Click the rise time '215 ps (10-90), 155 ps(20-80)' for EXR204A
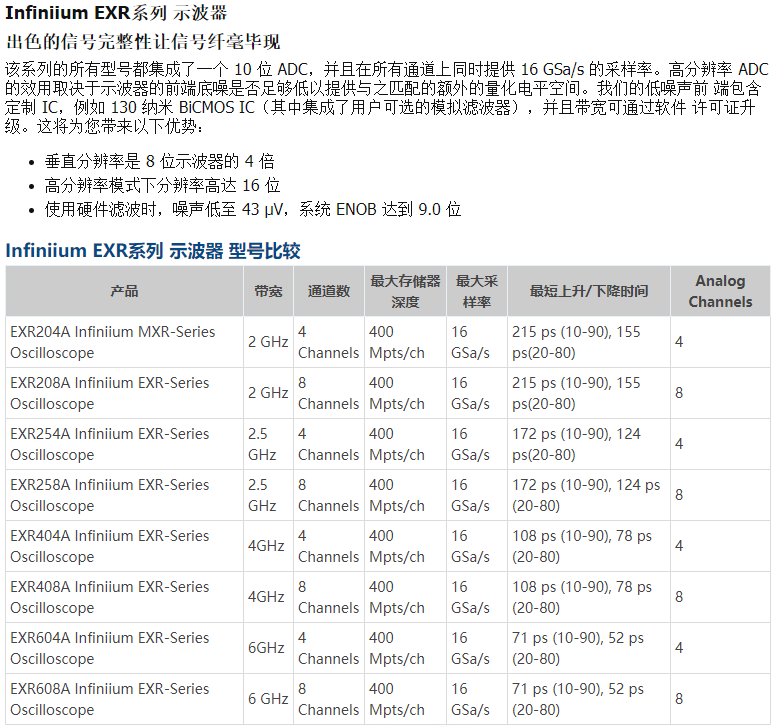The width and height of the screenshot is (774, 727). (x=576, y=342)
